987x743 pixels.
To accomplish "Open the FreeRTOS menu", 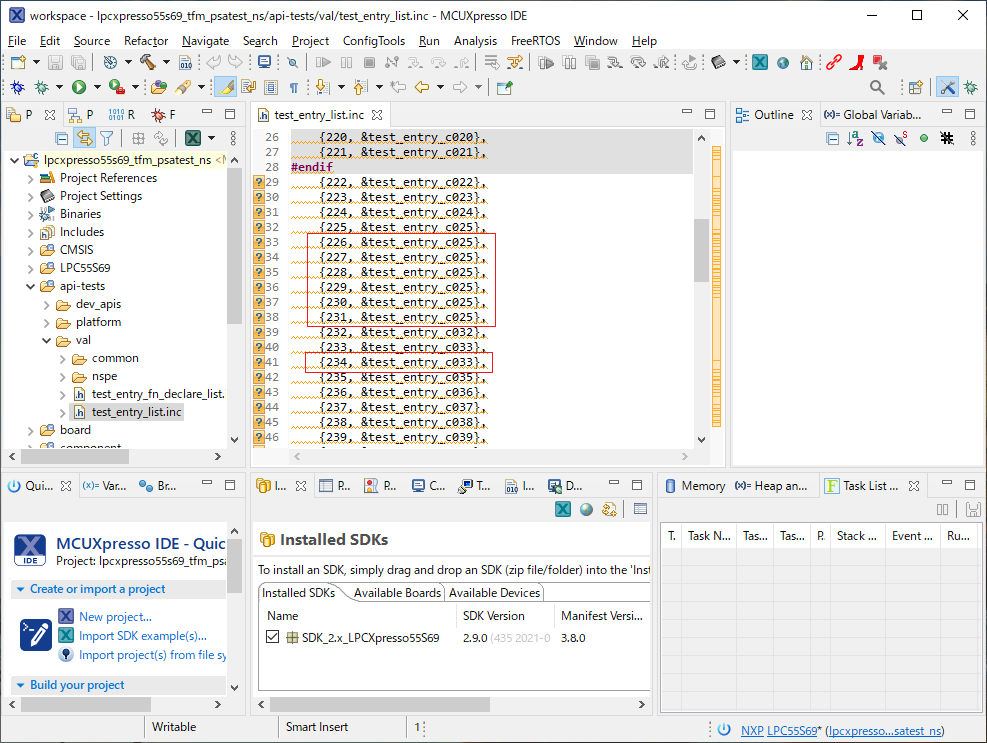I will pyautogui.click(x=535, y=40).
